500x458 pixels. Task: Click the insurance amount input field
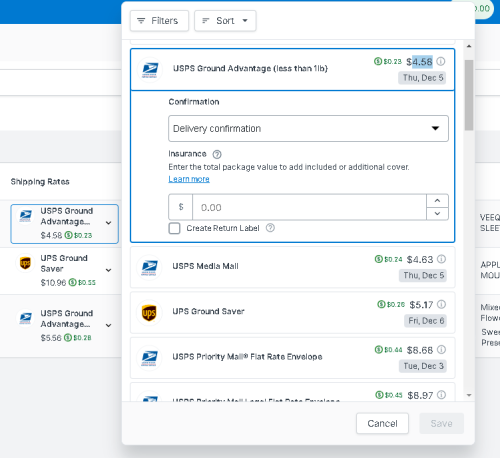[x=309, y=207]
